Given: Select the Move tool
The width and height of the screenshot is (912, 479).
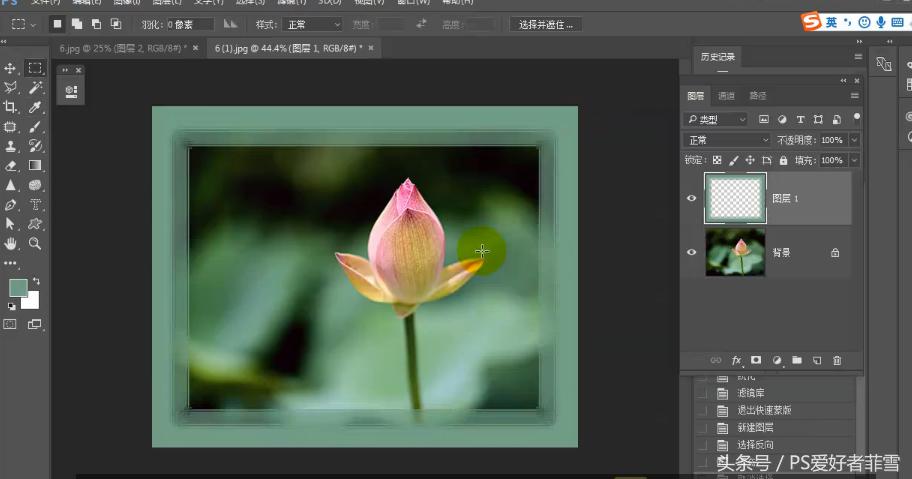Looking at the screenshot, I should (10, 69).
